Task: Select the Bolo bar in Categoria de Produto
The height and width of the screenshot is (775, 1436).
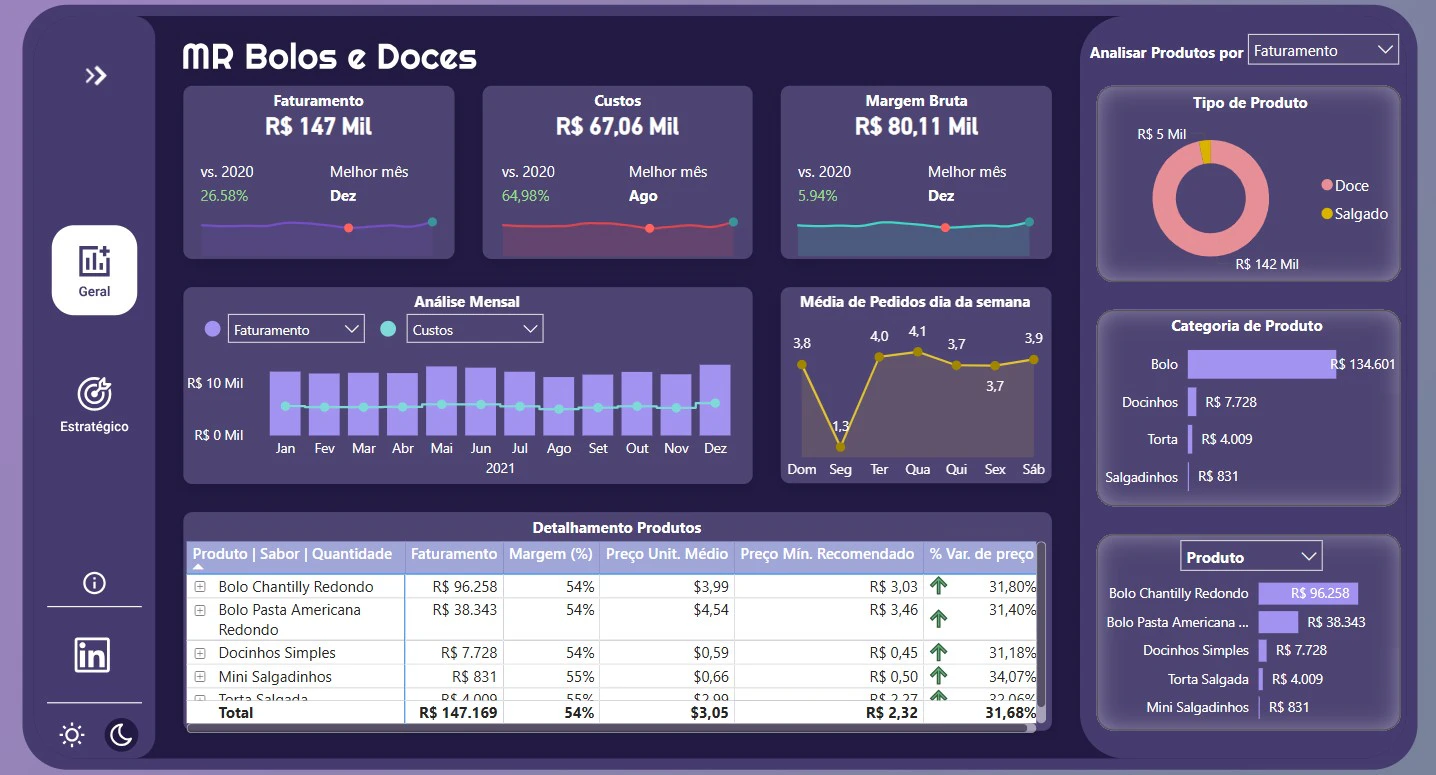Action: (1262, 364)
